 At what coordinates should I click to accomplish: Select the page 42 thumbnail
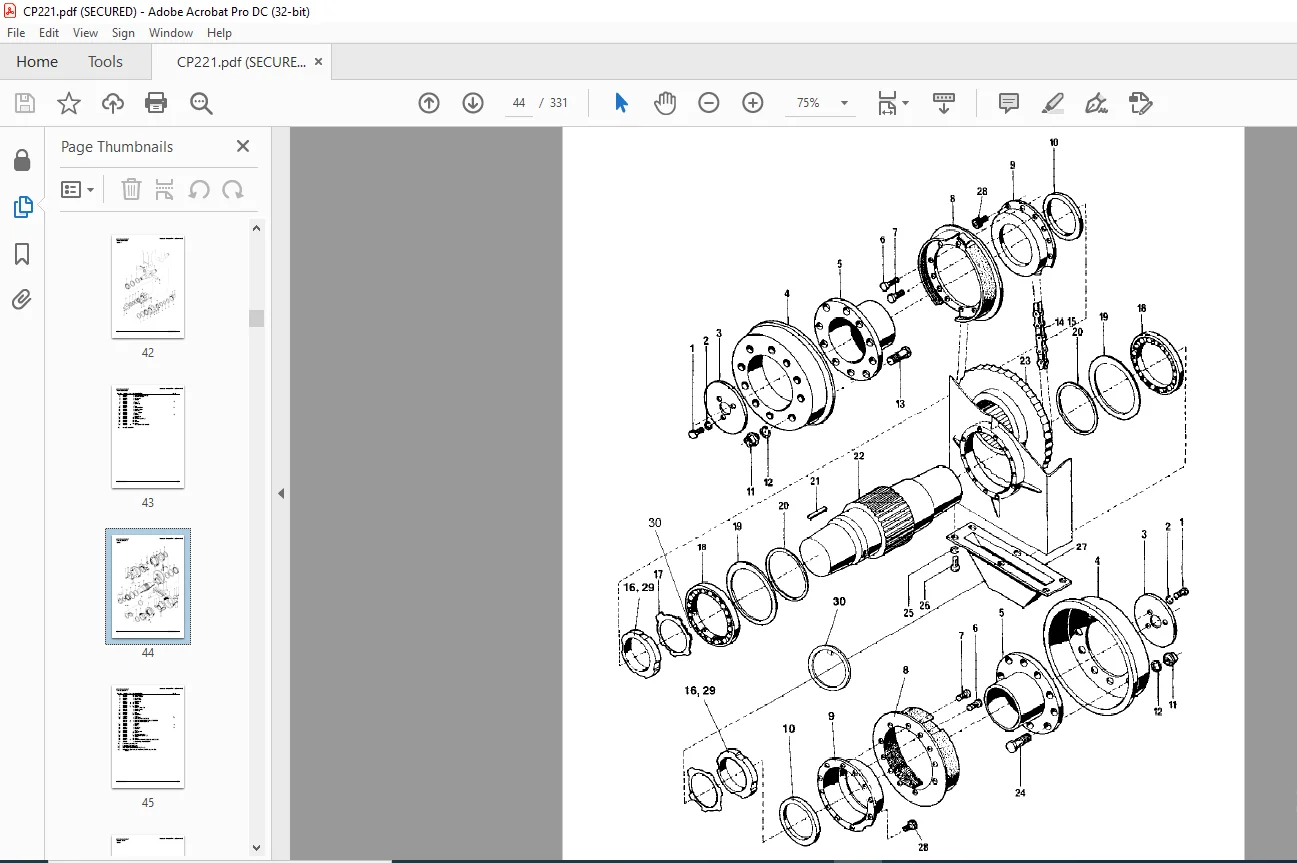tap(148, 287)
